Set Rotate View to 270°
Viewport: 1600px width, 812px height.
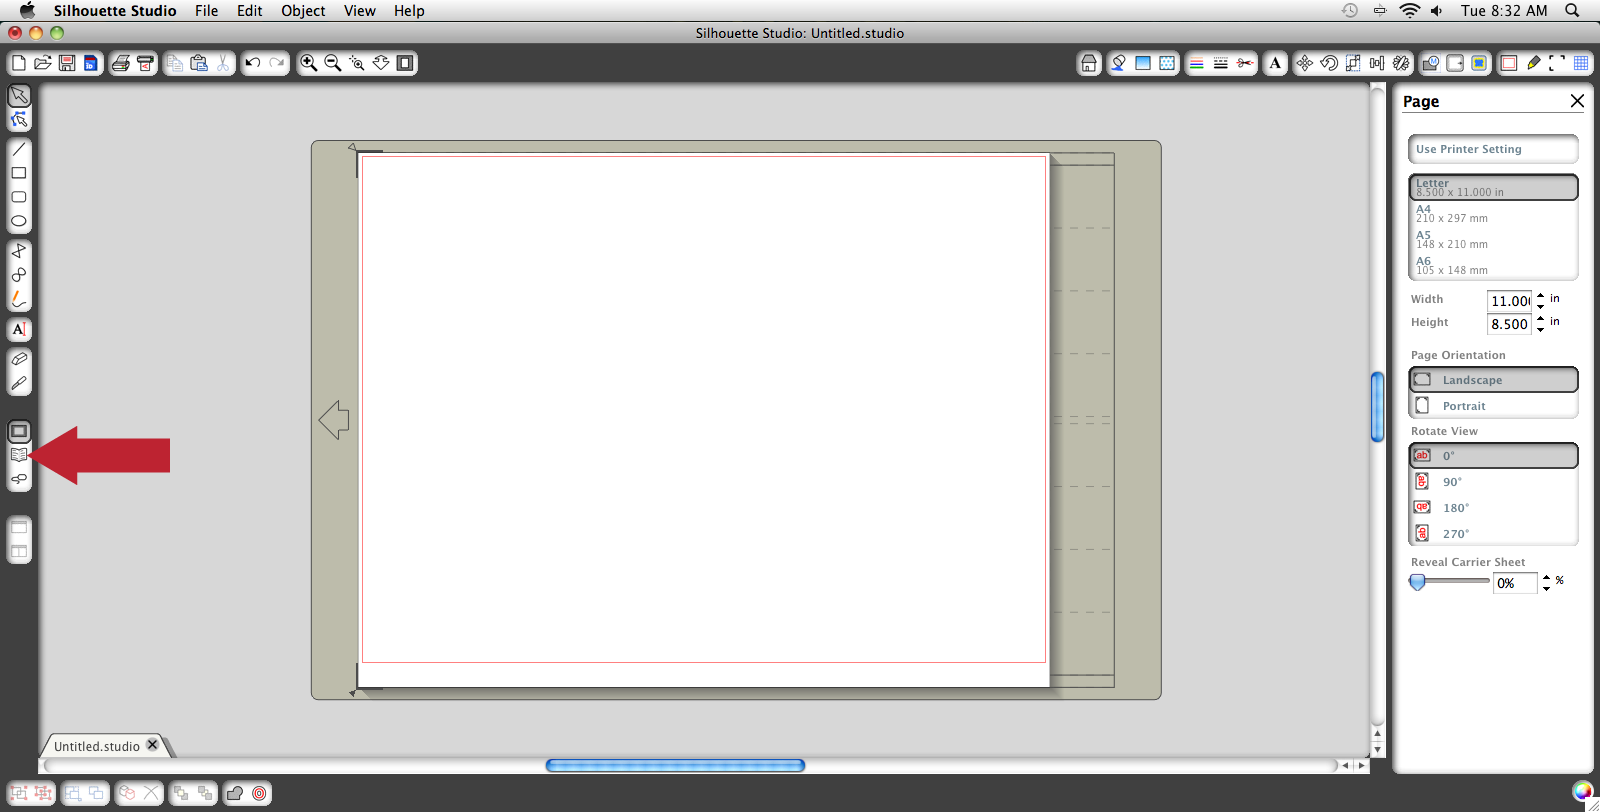click(1493, 534)
